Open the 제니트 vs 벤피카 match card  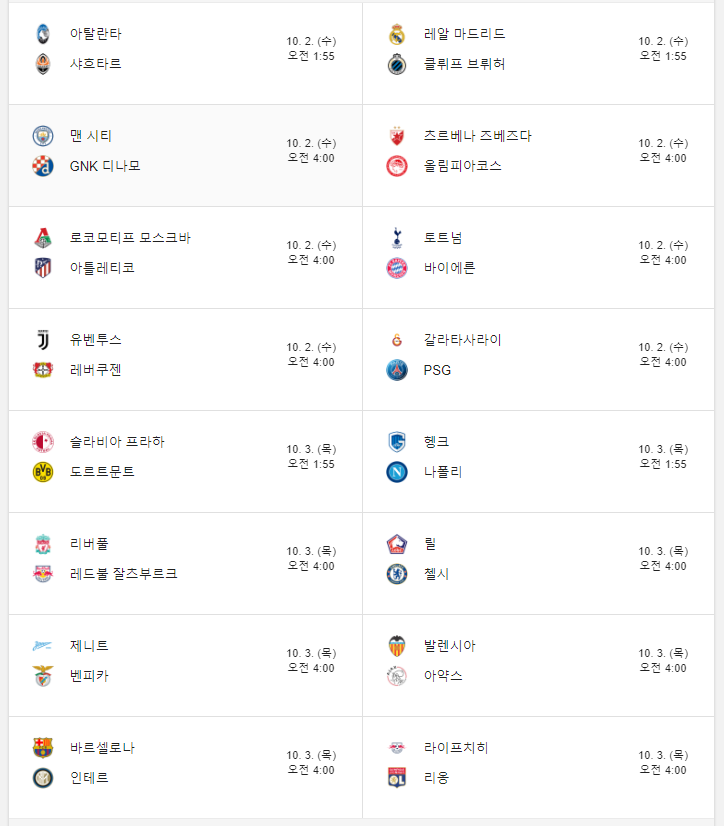[x=185, y=665]
